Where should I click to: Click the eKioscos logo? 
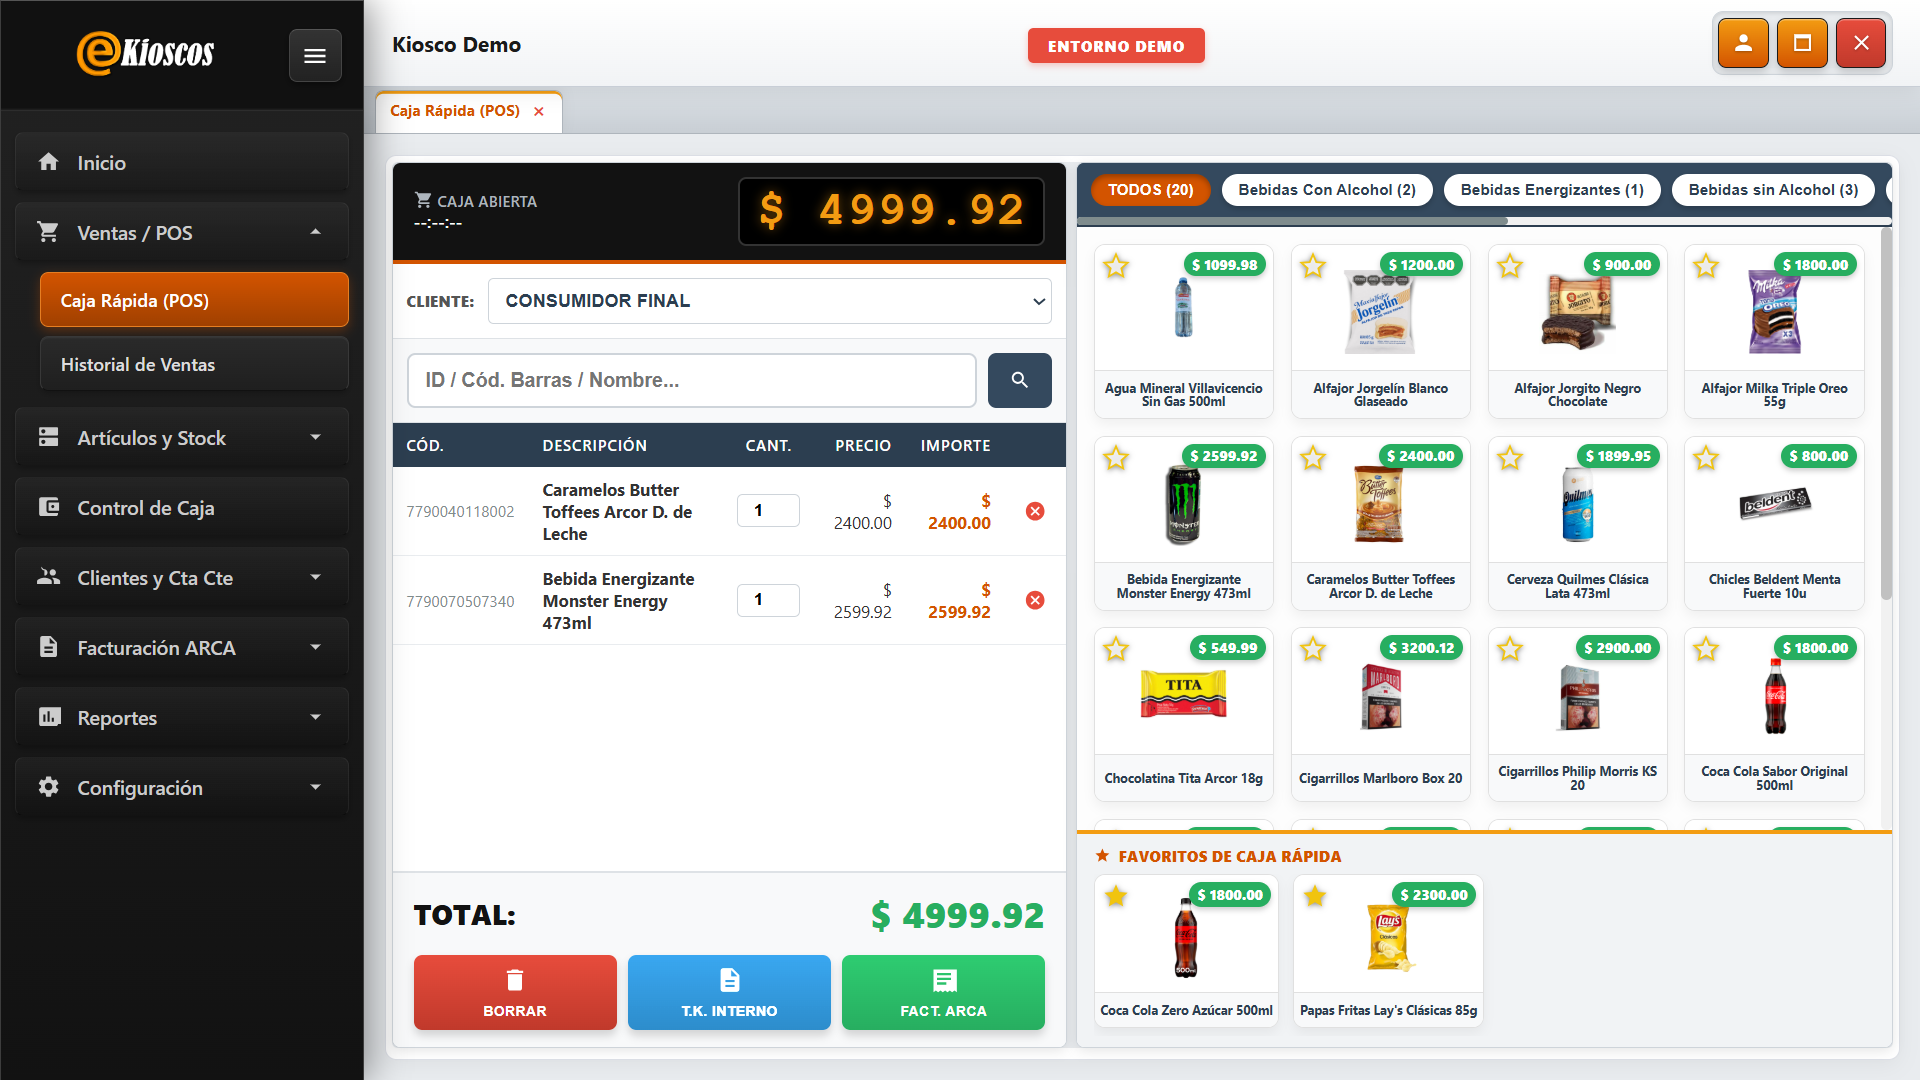click(x=146, y=53)
